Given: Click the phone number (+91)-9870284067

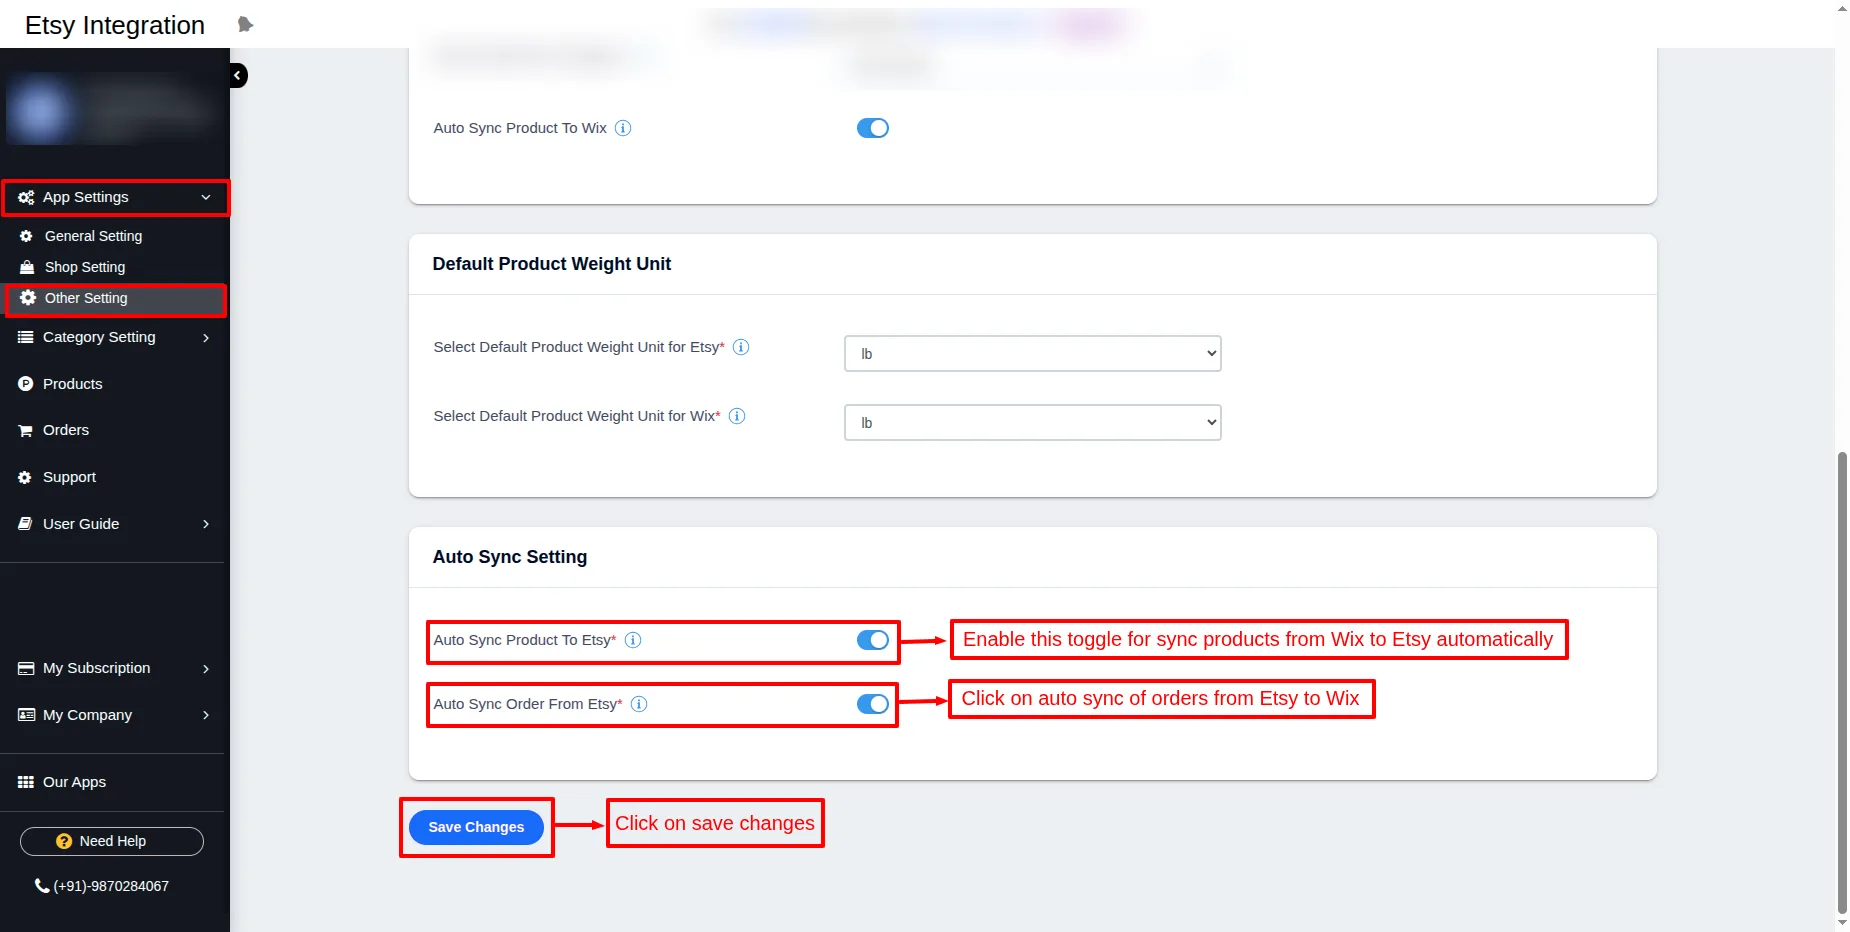Looking at the screenshot, I should [x=111, y=886].
